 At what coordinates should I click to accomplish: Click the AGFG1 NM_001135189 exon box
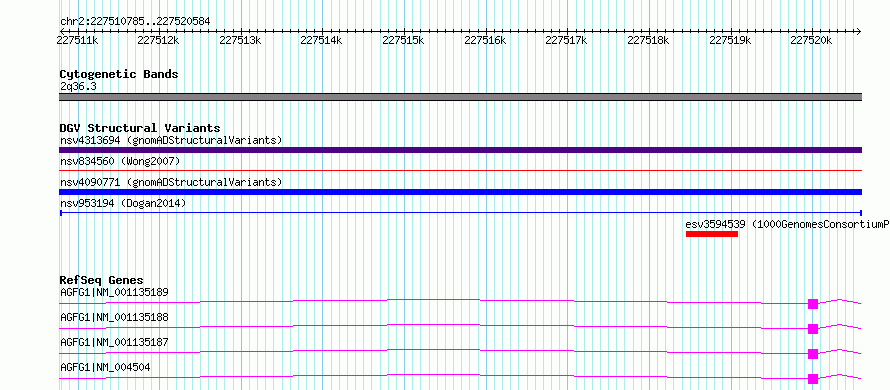coord(813,304)
